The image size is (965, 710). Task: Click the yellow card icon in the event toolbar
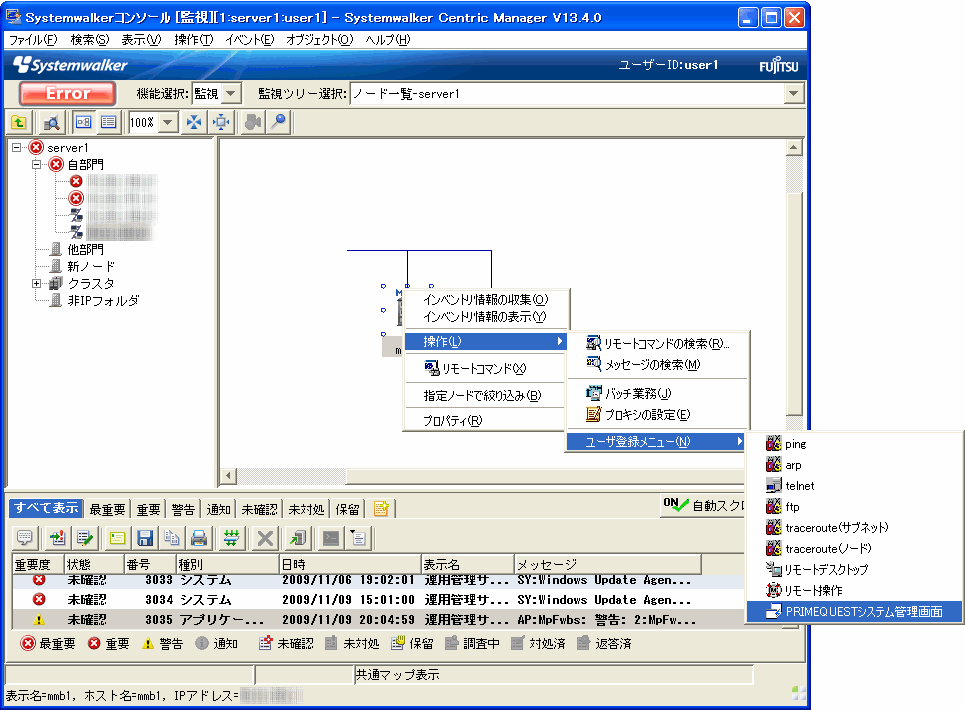[x=118, y=538]
